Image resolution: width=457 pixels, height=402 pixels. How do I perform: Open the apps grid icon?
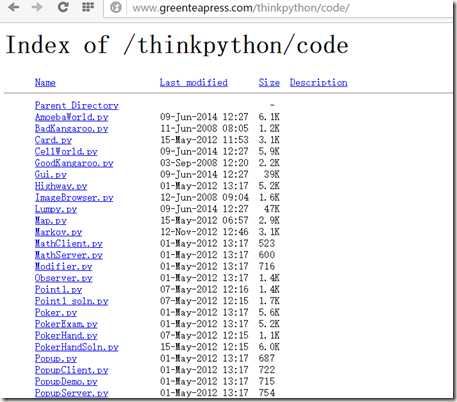point(88,7)
